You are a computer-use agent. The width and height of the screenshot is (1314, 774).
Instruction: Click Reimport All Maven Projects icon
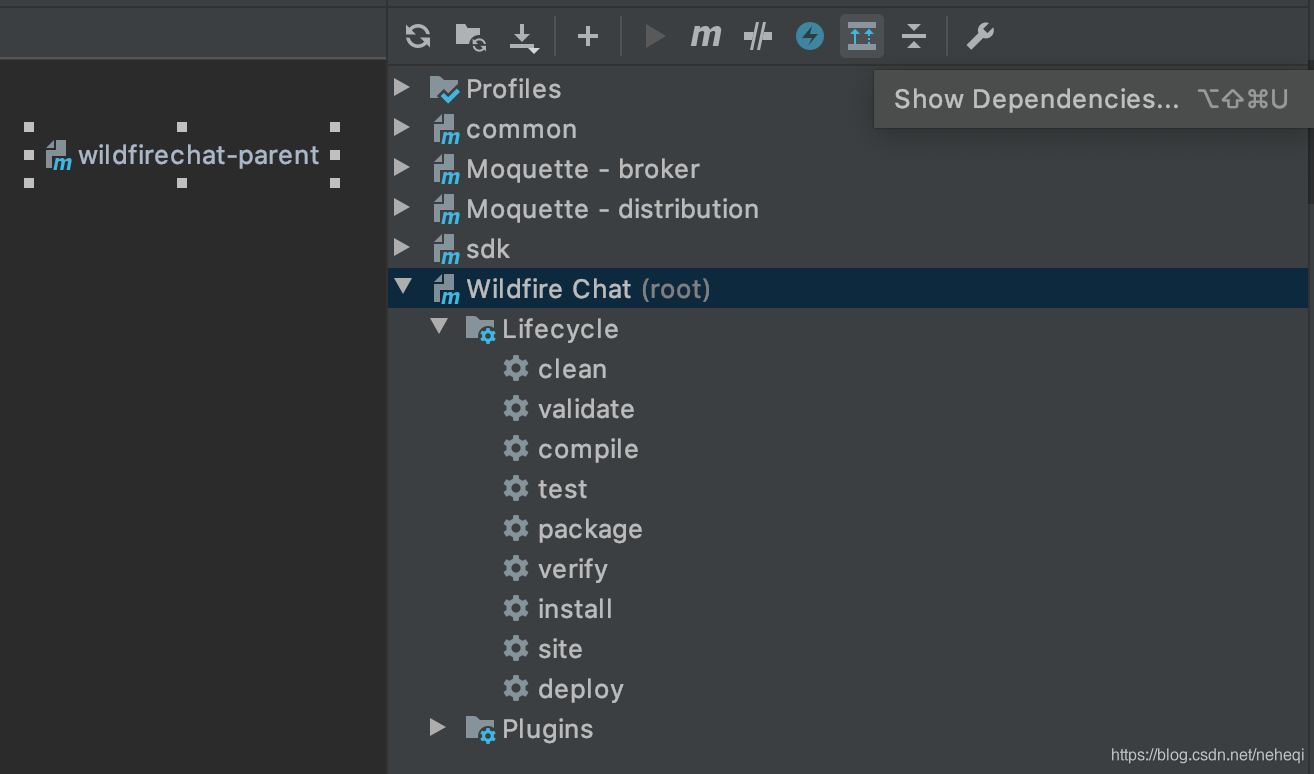click(418, 37)
